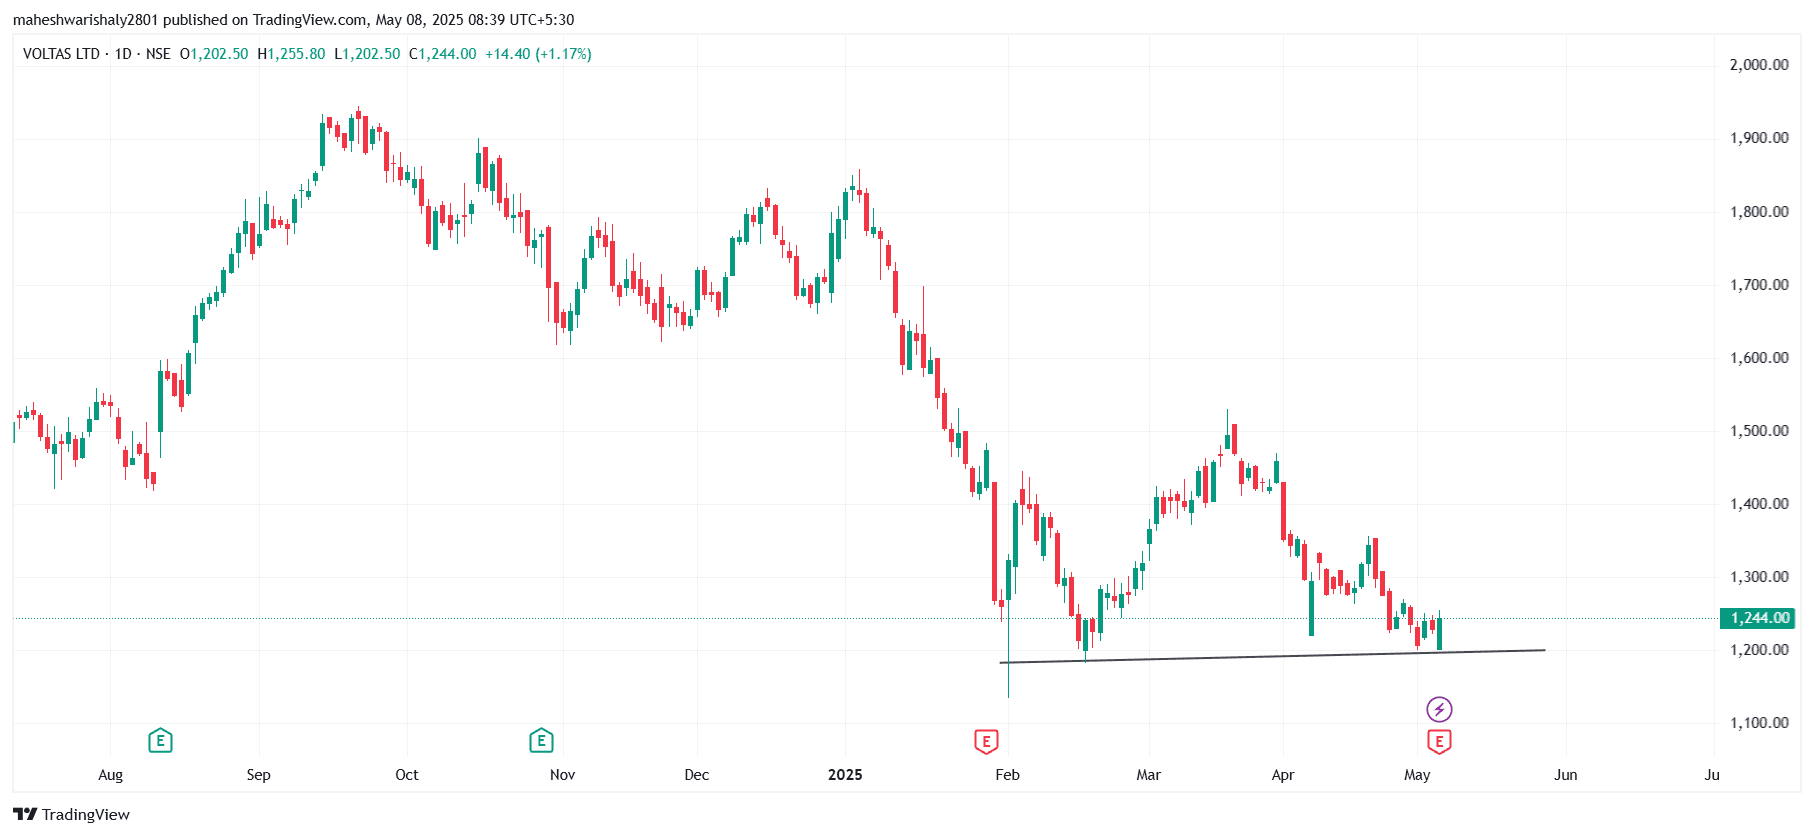Click the Nov label on time axis
Viewport: 1814px width, 836px height.
tap(563, 775)
